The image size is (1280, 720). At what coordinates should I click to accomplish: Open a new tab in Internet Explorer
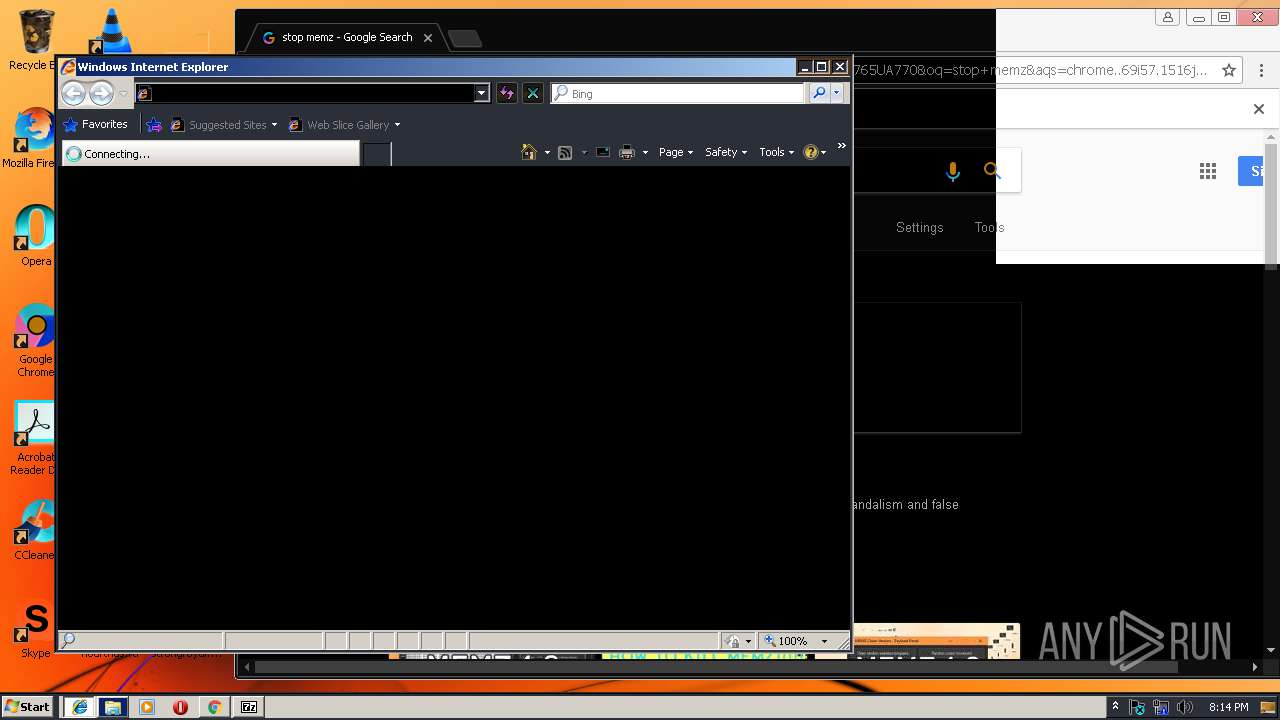click(376, 154)
